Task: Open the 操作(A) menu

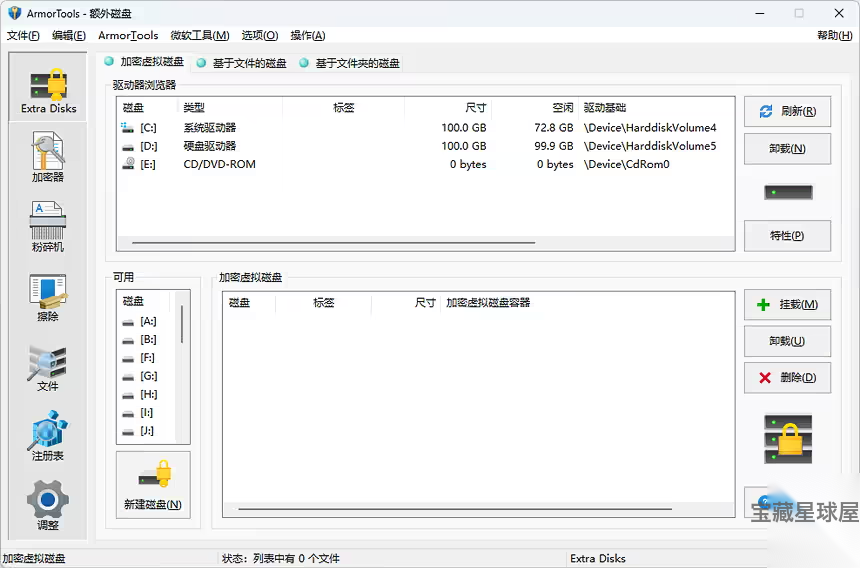Action: coord(308,35)
